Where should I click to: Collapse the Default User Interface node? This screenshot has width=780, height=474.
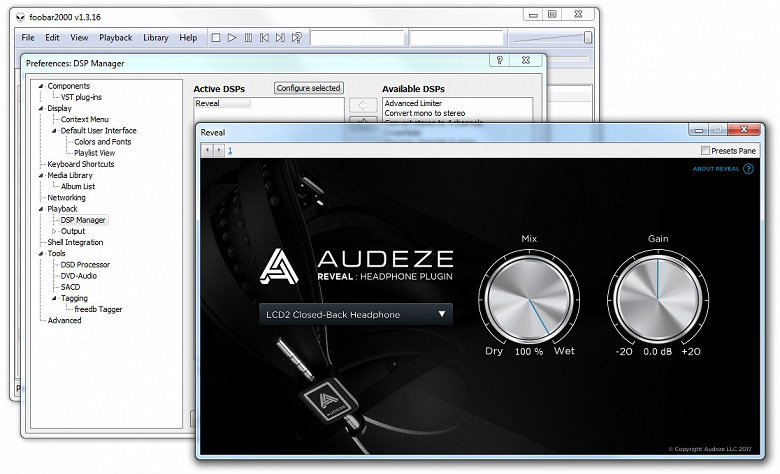[54, 131]
